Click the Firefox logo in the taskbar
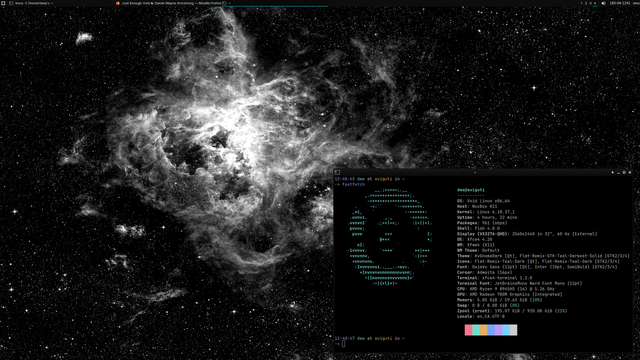Viewport: 640px width, 360px height. coord(118,3)
